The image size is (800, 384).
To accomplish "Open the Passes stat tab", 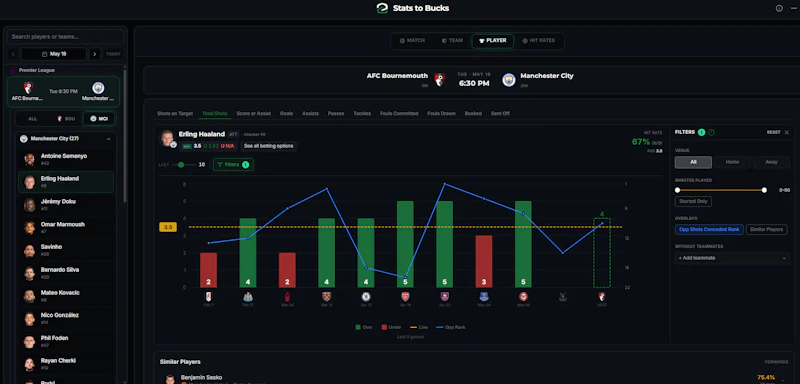I will [336, 113].
